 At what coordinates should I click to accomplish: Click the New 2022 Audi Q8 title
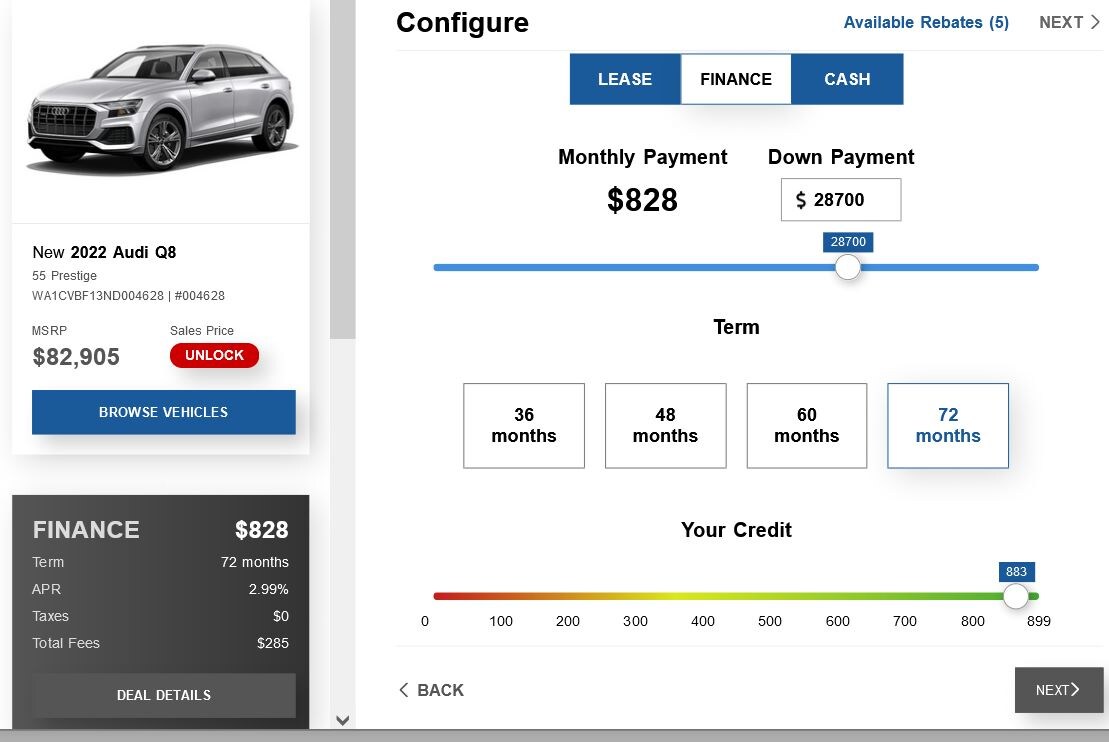(104, 253)
